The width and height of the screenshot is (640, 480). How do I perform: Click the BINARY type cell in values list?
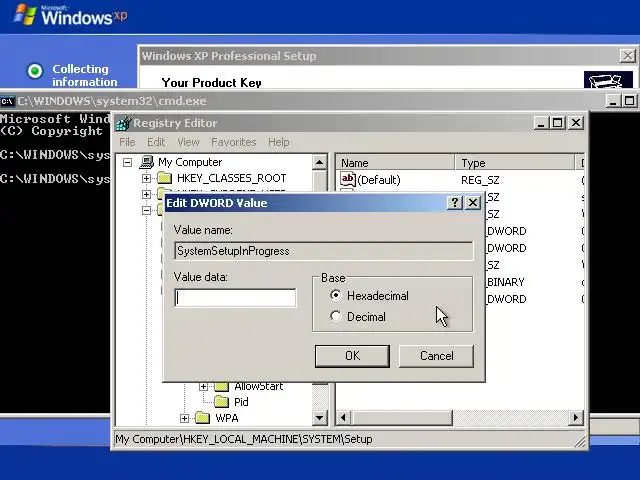506,282
